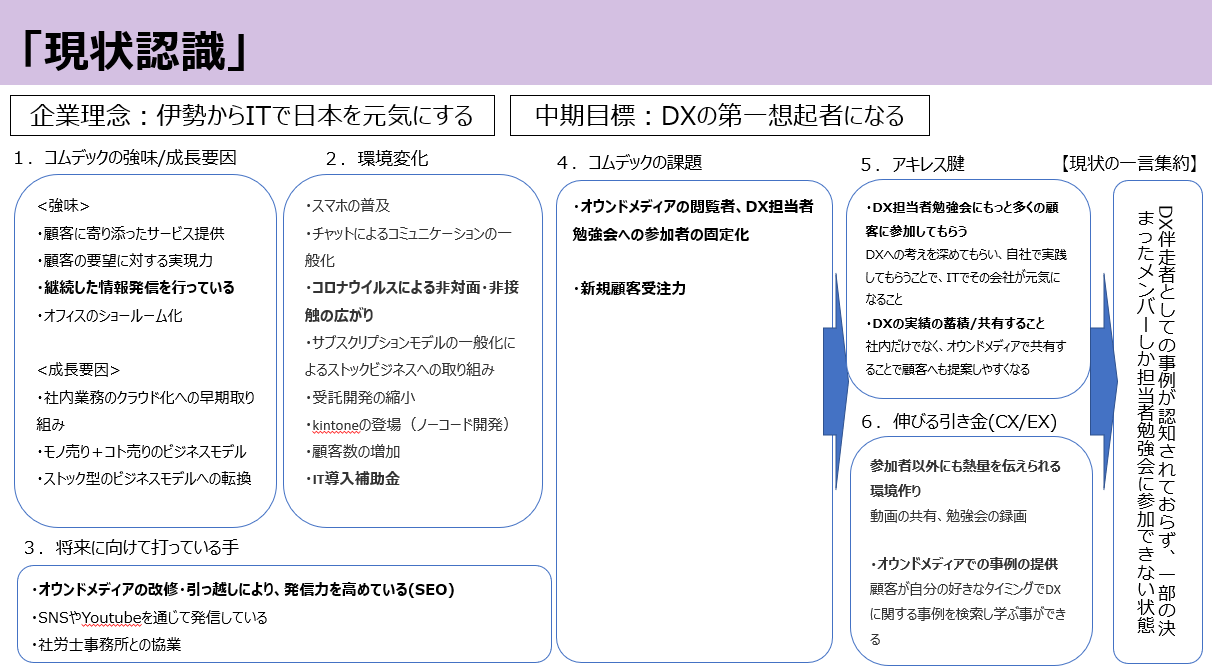This screenshot has width=1212, height=672.
Task: Click line 顧客に寄り添ったサービス提供
Action: pos(130,233)
